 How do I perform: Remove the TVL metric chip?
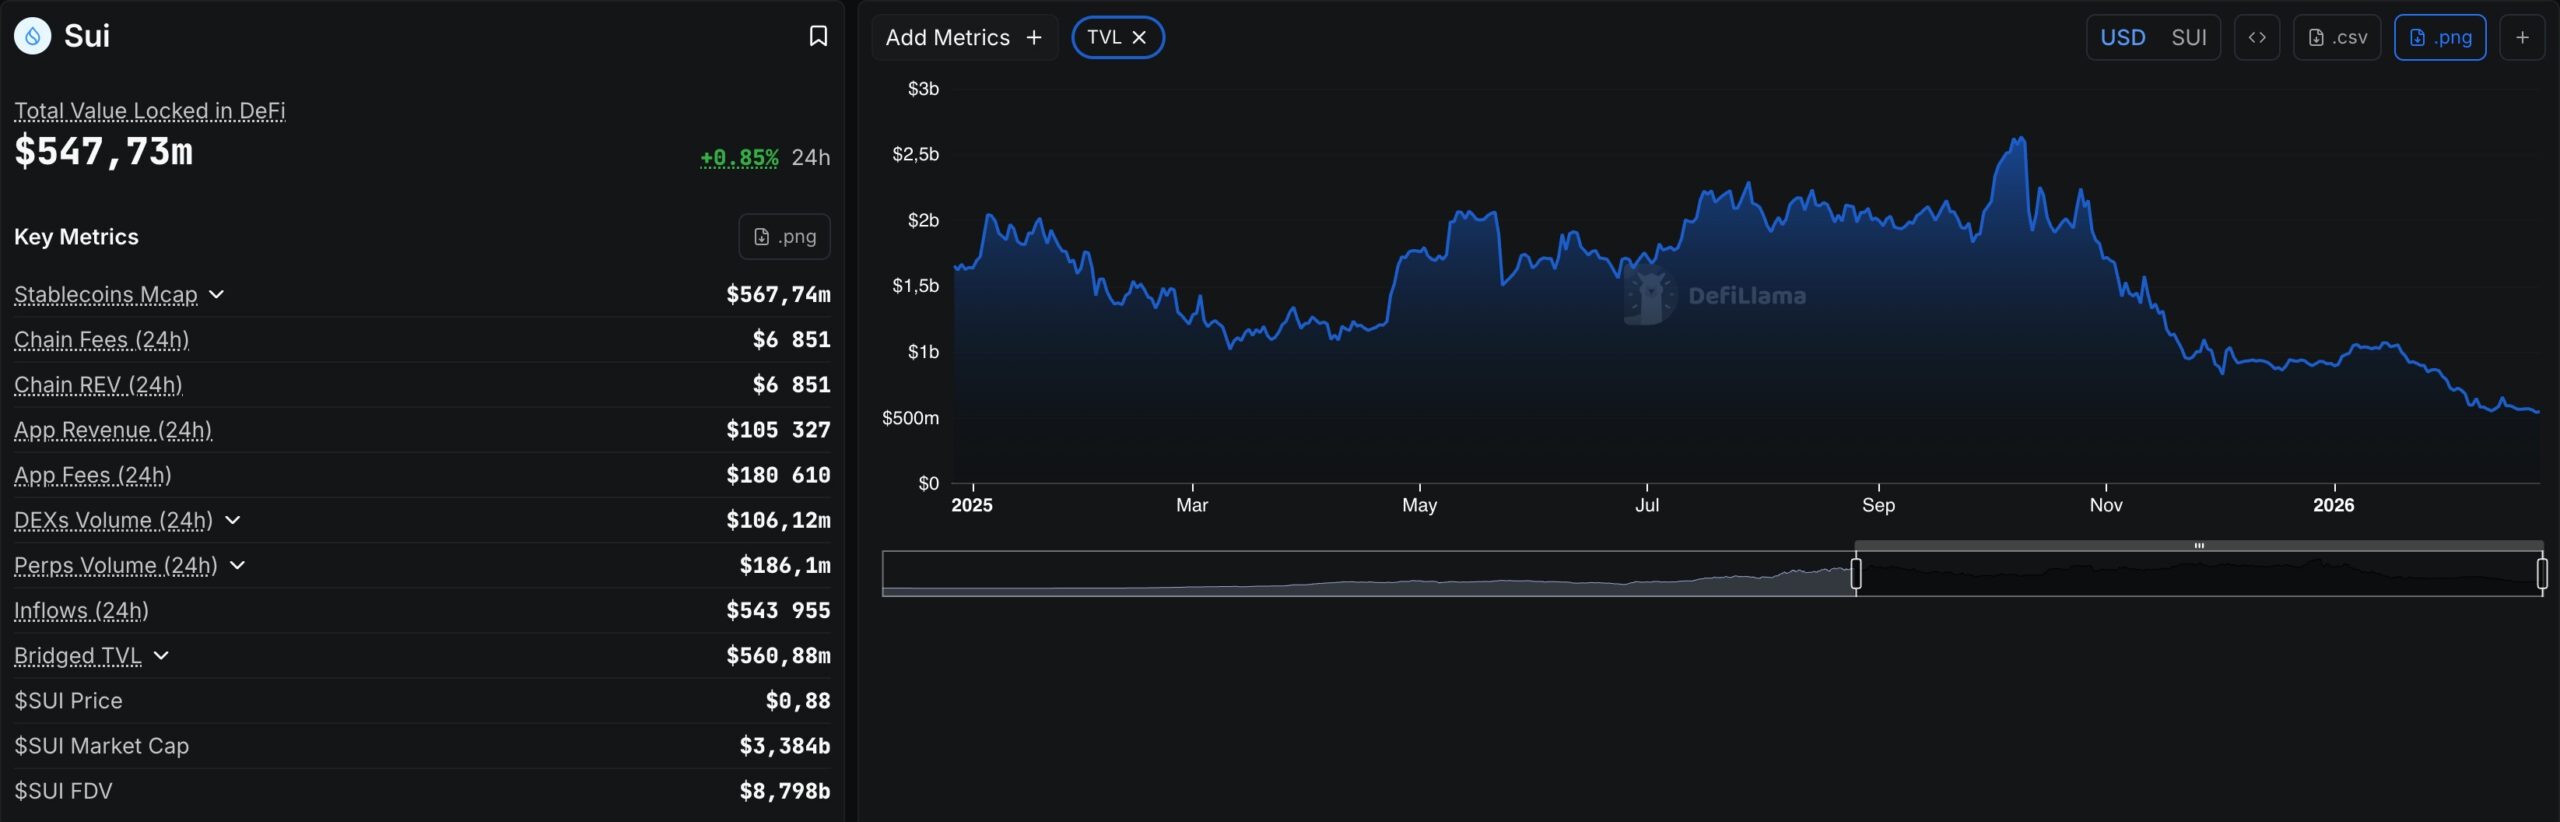pos(1139,38)
